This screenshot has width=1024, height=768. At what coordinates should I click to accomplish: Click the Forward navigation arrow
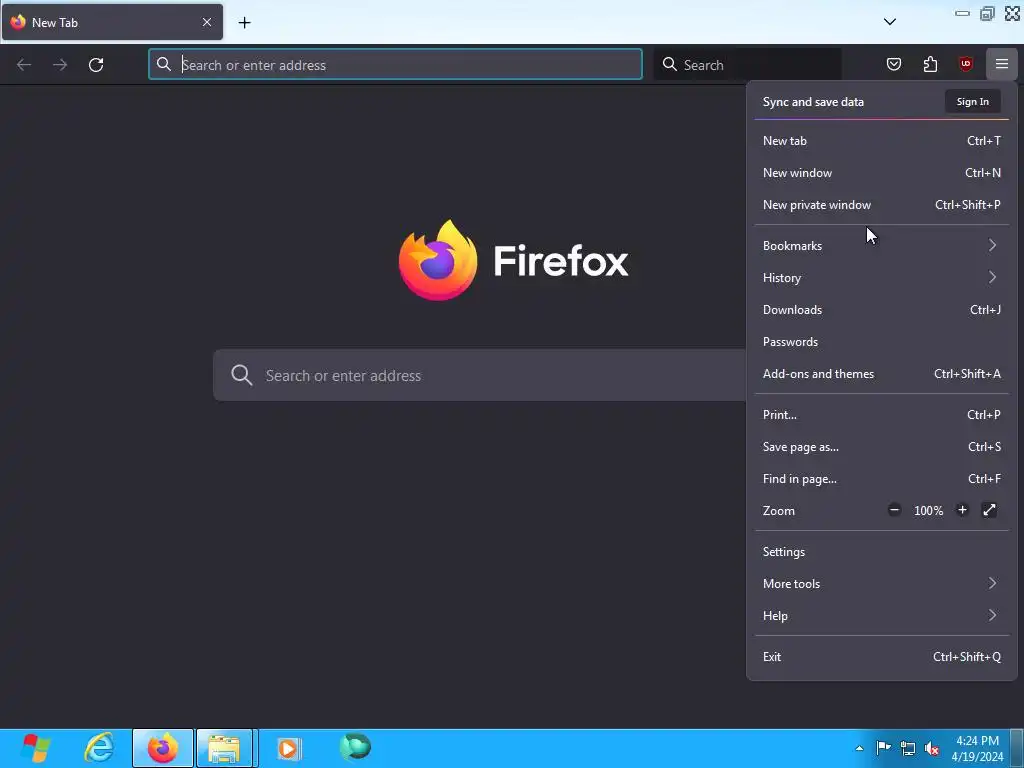click(60, 65)
